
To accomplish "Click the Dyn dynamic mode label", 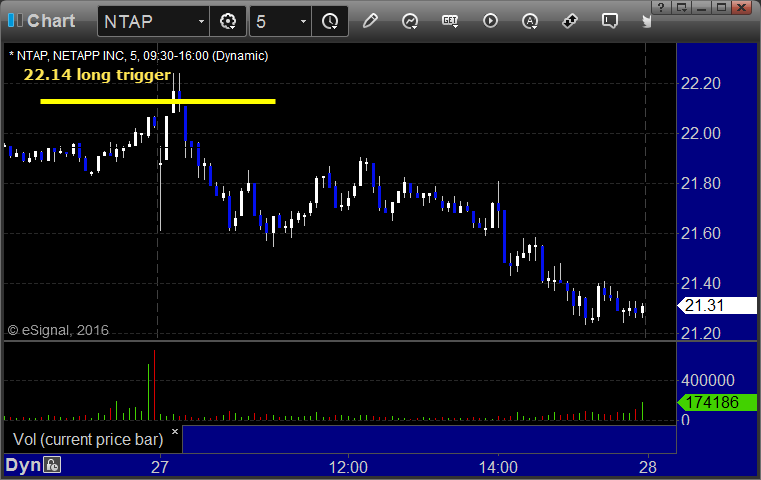I will click(x=23, y=465).
